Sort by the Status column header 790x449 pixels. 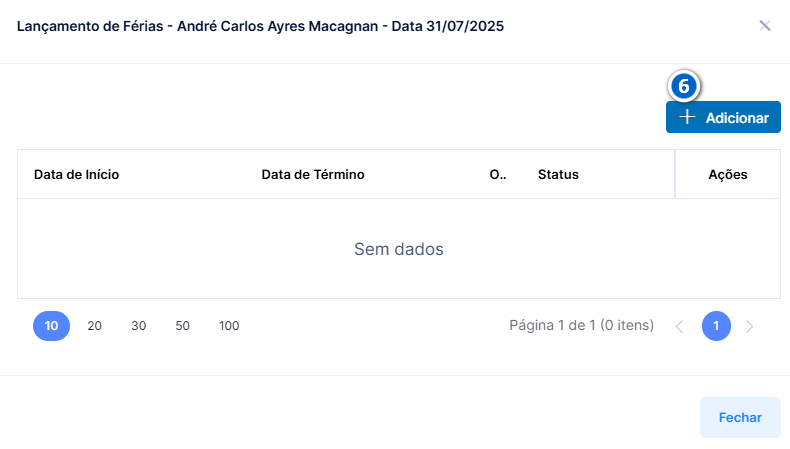558,174
